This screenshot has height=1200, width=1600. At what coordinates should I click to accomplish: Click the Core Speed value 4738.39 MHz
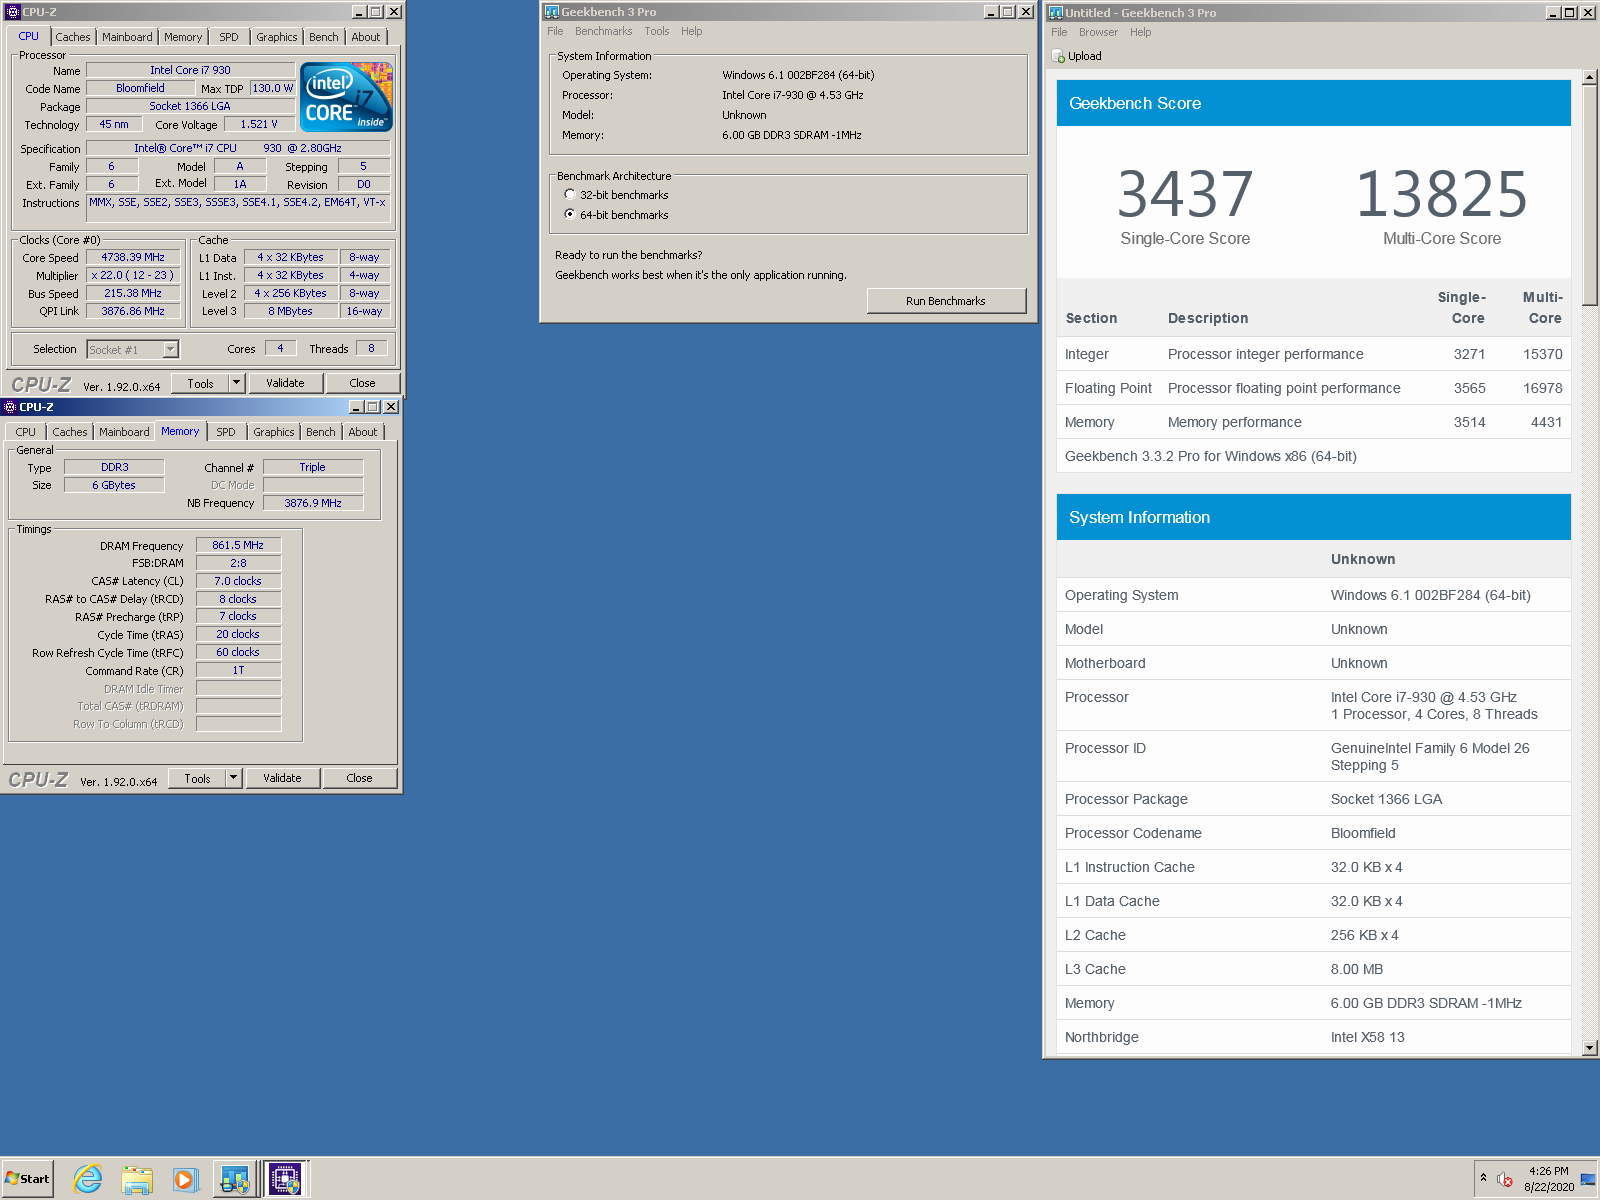tap(133, 257)
